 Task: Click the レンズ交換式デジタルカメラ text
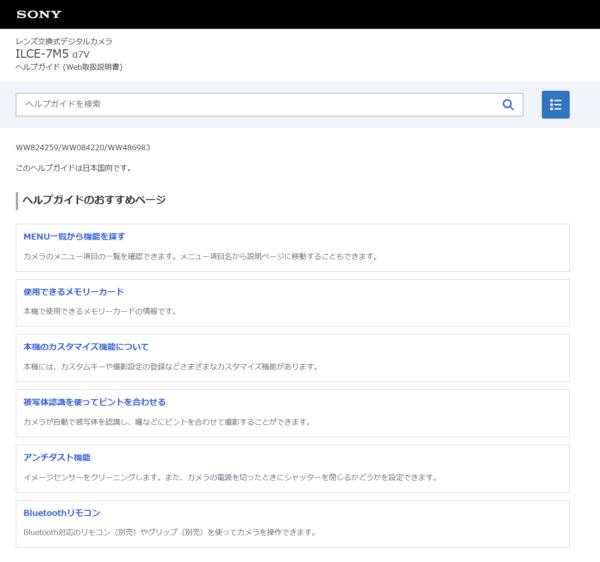point(64,41)
